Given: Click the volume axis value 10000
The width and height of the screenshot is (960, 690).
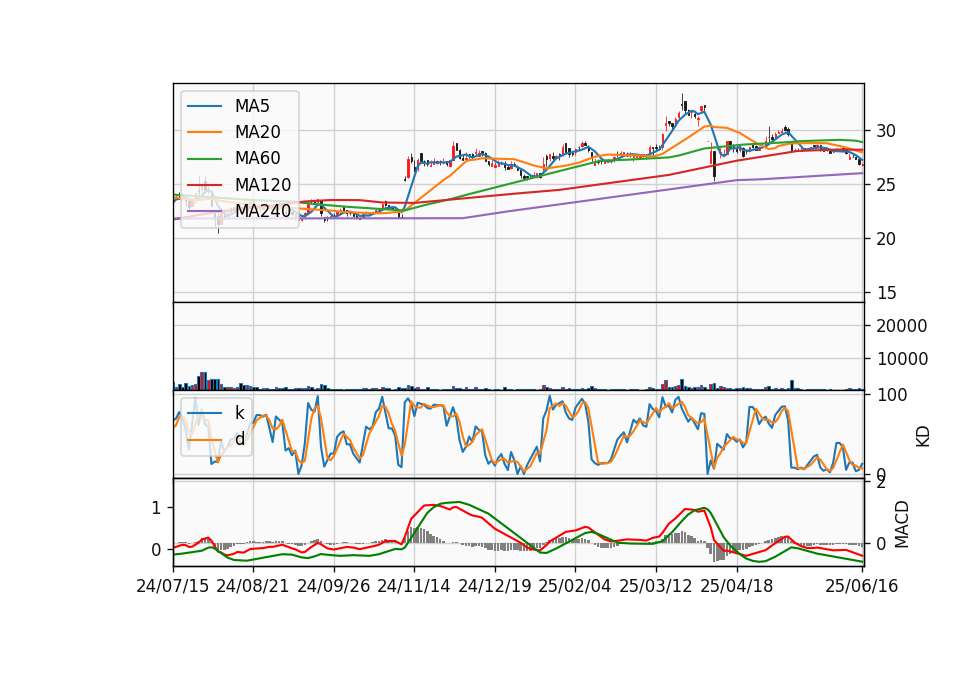Looking at the screenshot, I should coord(902,359).
